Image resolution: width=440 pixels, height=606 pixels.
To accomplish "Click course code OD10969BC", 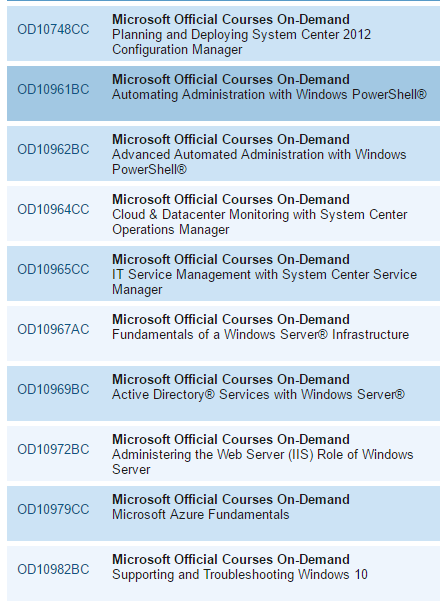I will click(53, 389).
